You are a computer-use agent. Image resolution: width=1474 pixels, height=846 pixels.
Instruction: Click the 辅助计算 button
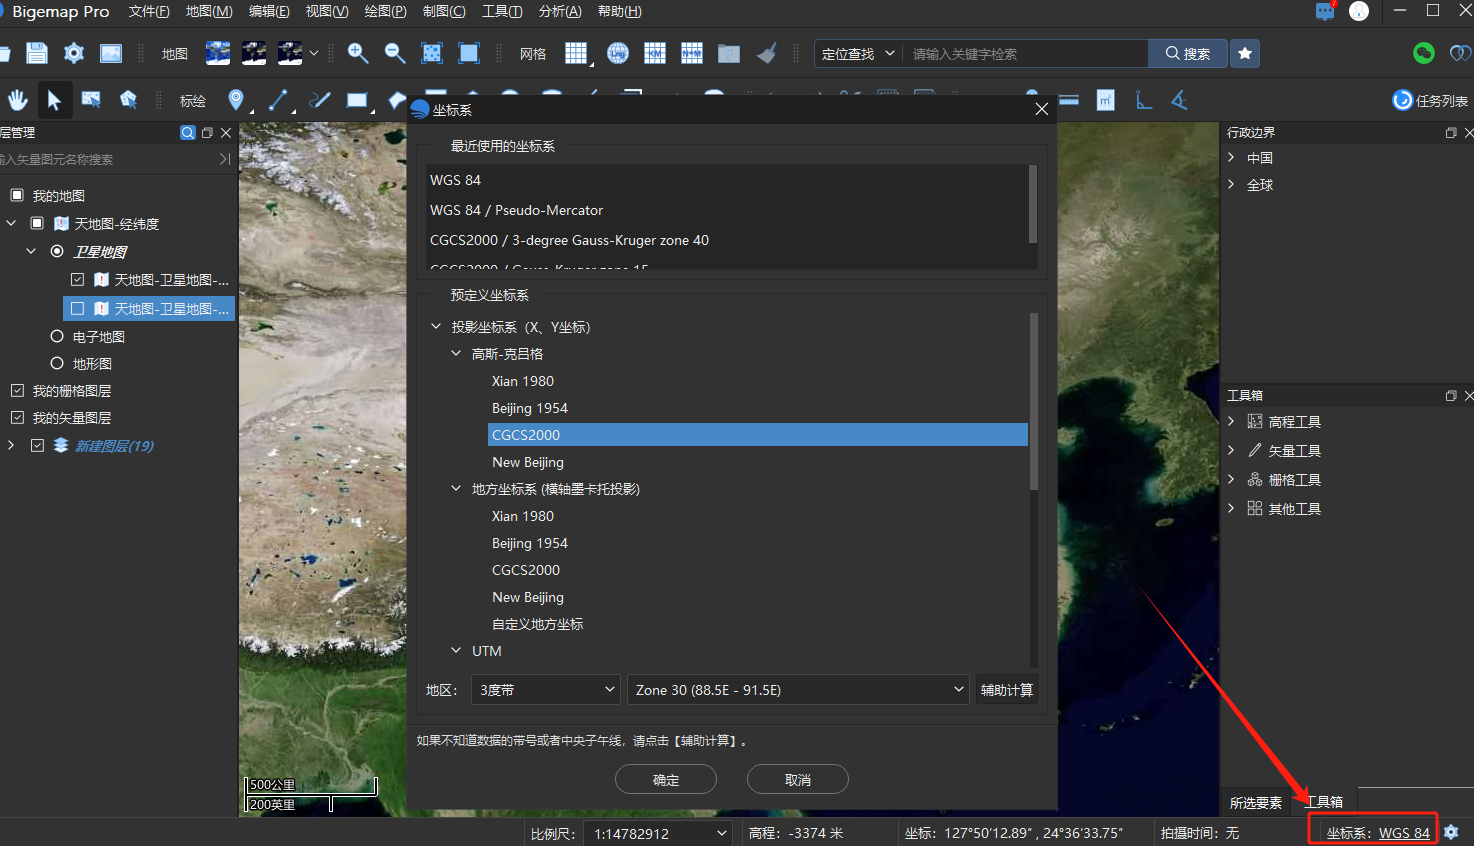(1007, 690)
